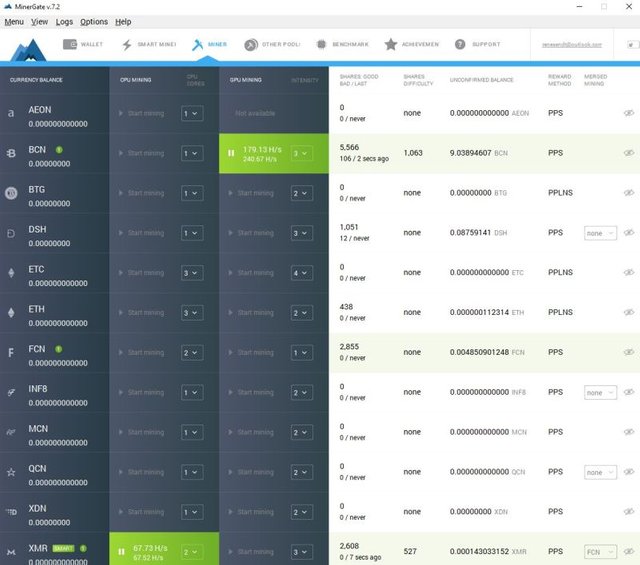Viewport: 640px width, 565px height.
Task: Click the BTG currency icon
Action: [11, 193]
